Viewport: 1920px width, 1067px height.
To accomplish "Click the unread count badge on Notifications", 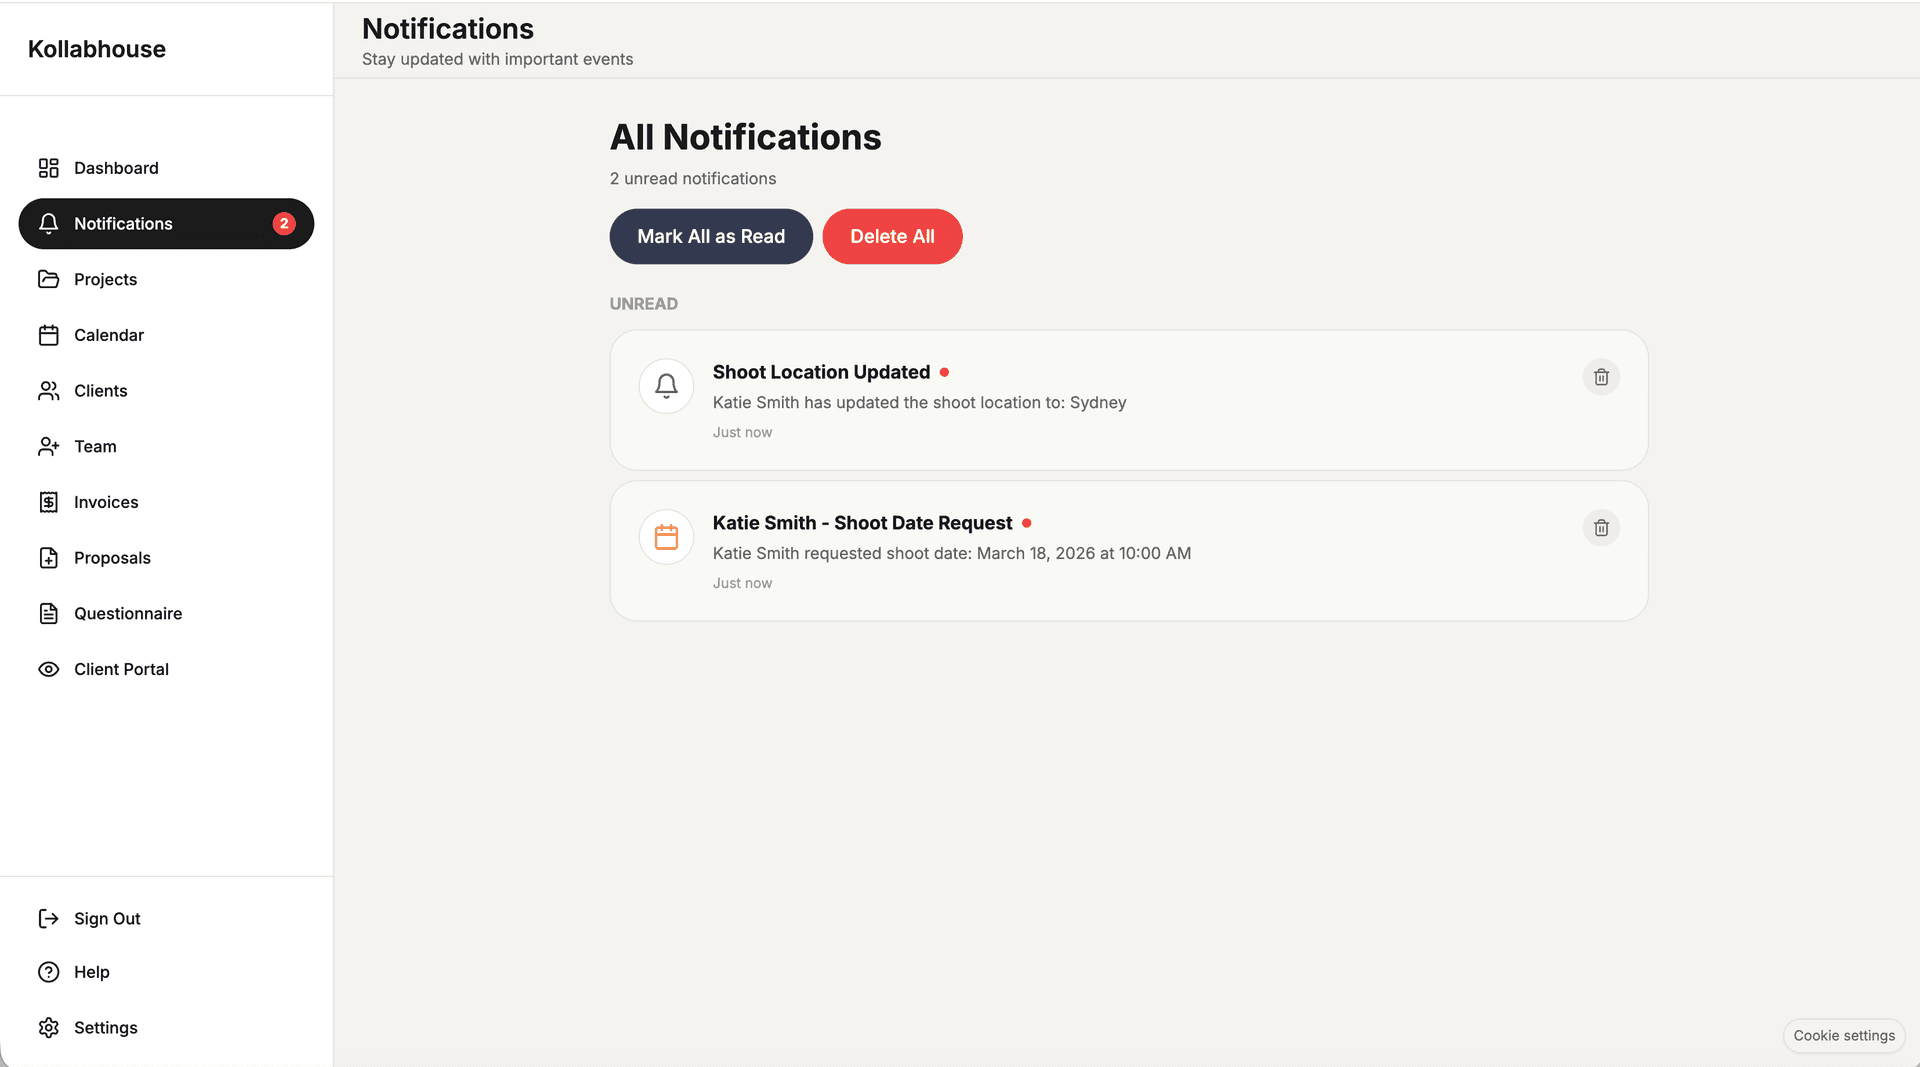I will click(284, 224).
